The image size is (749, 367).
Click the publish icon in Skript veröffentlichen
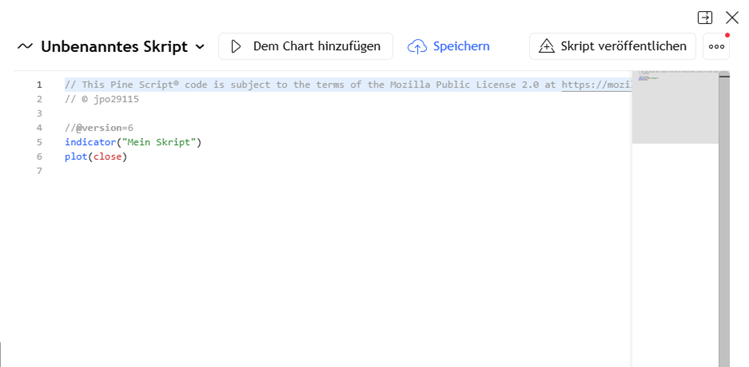click(x=546, y=46)
